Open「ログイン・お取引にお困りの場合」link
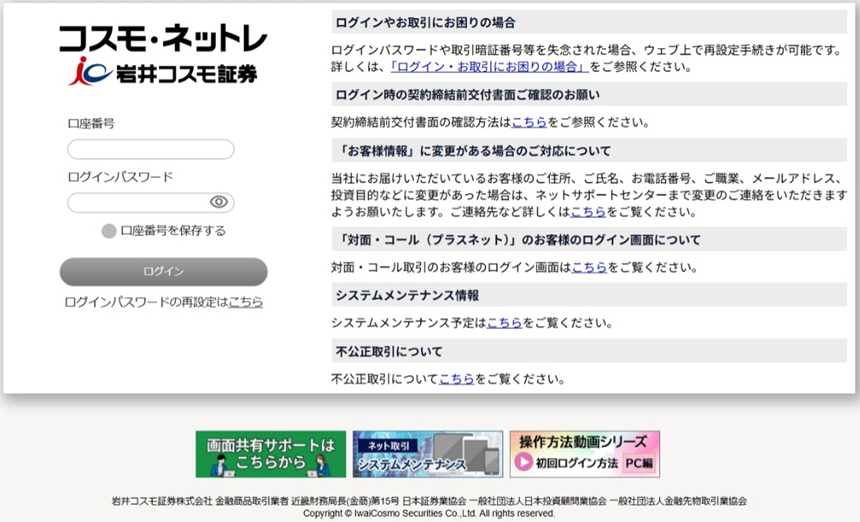 (488, 67)
